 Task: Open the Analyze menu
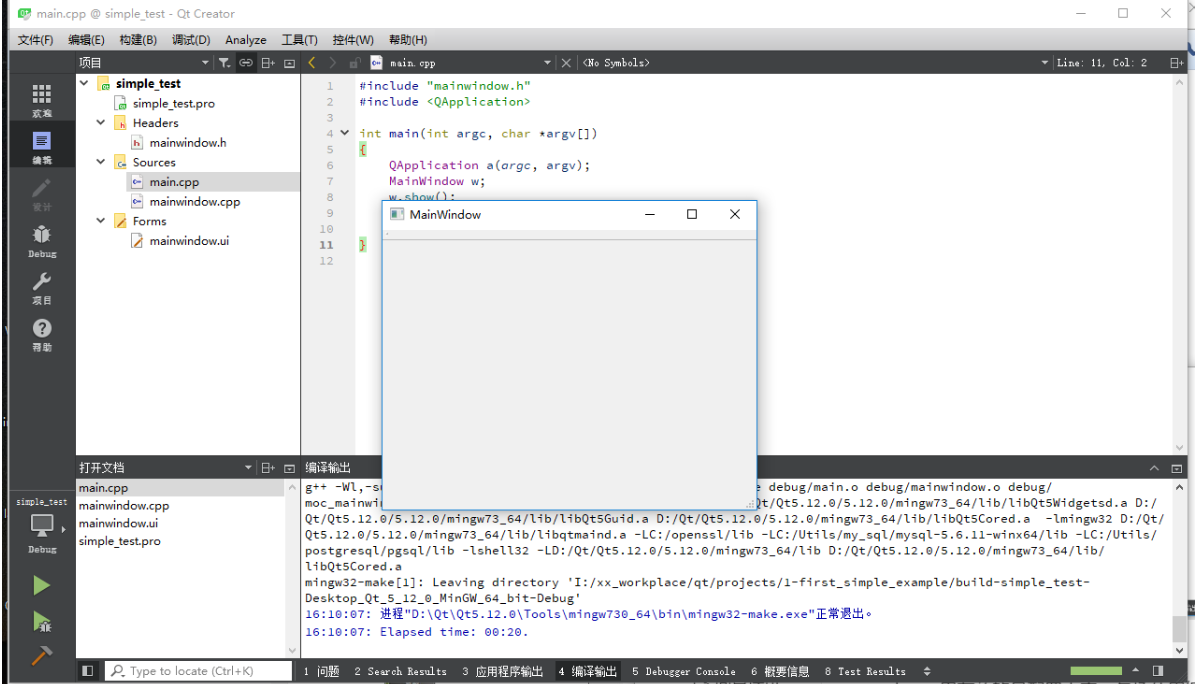click(245, 40)
